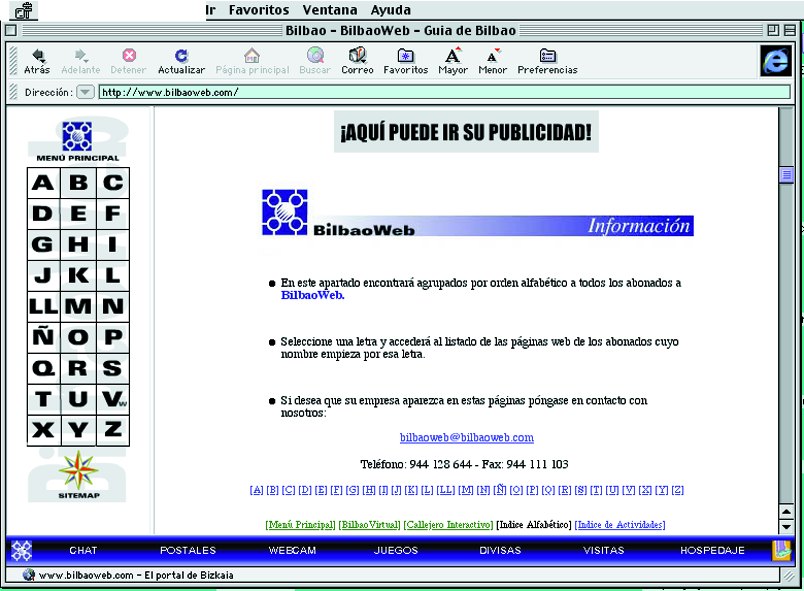Increase text size with Mayor icon
The height and width of the screenshot is (591, 804).
453,55
